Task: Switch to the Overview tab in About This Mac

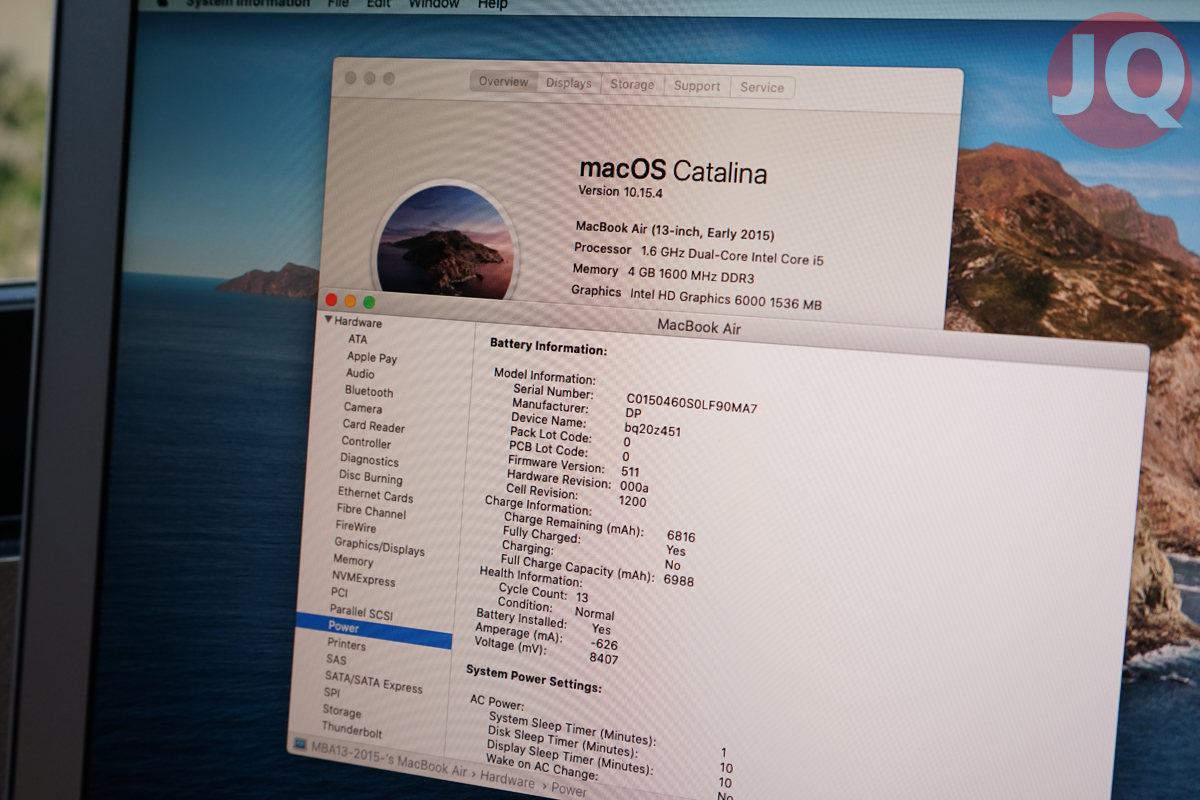Action: [x=504, y=82]
